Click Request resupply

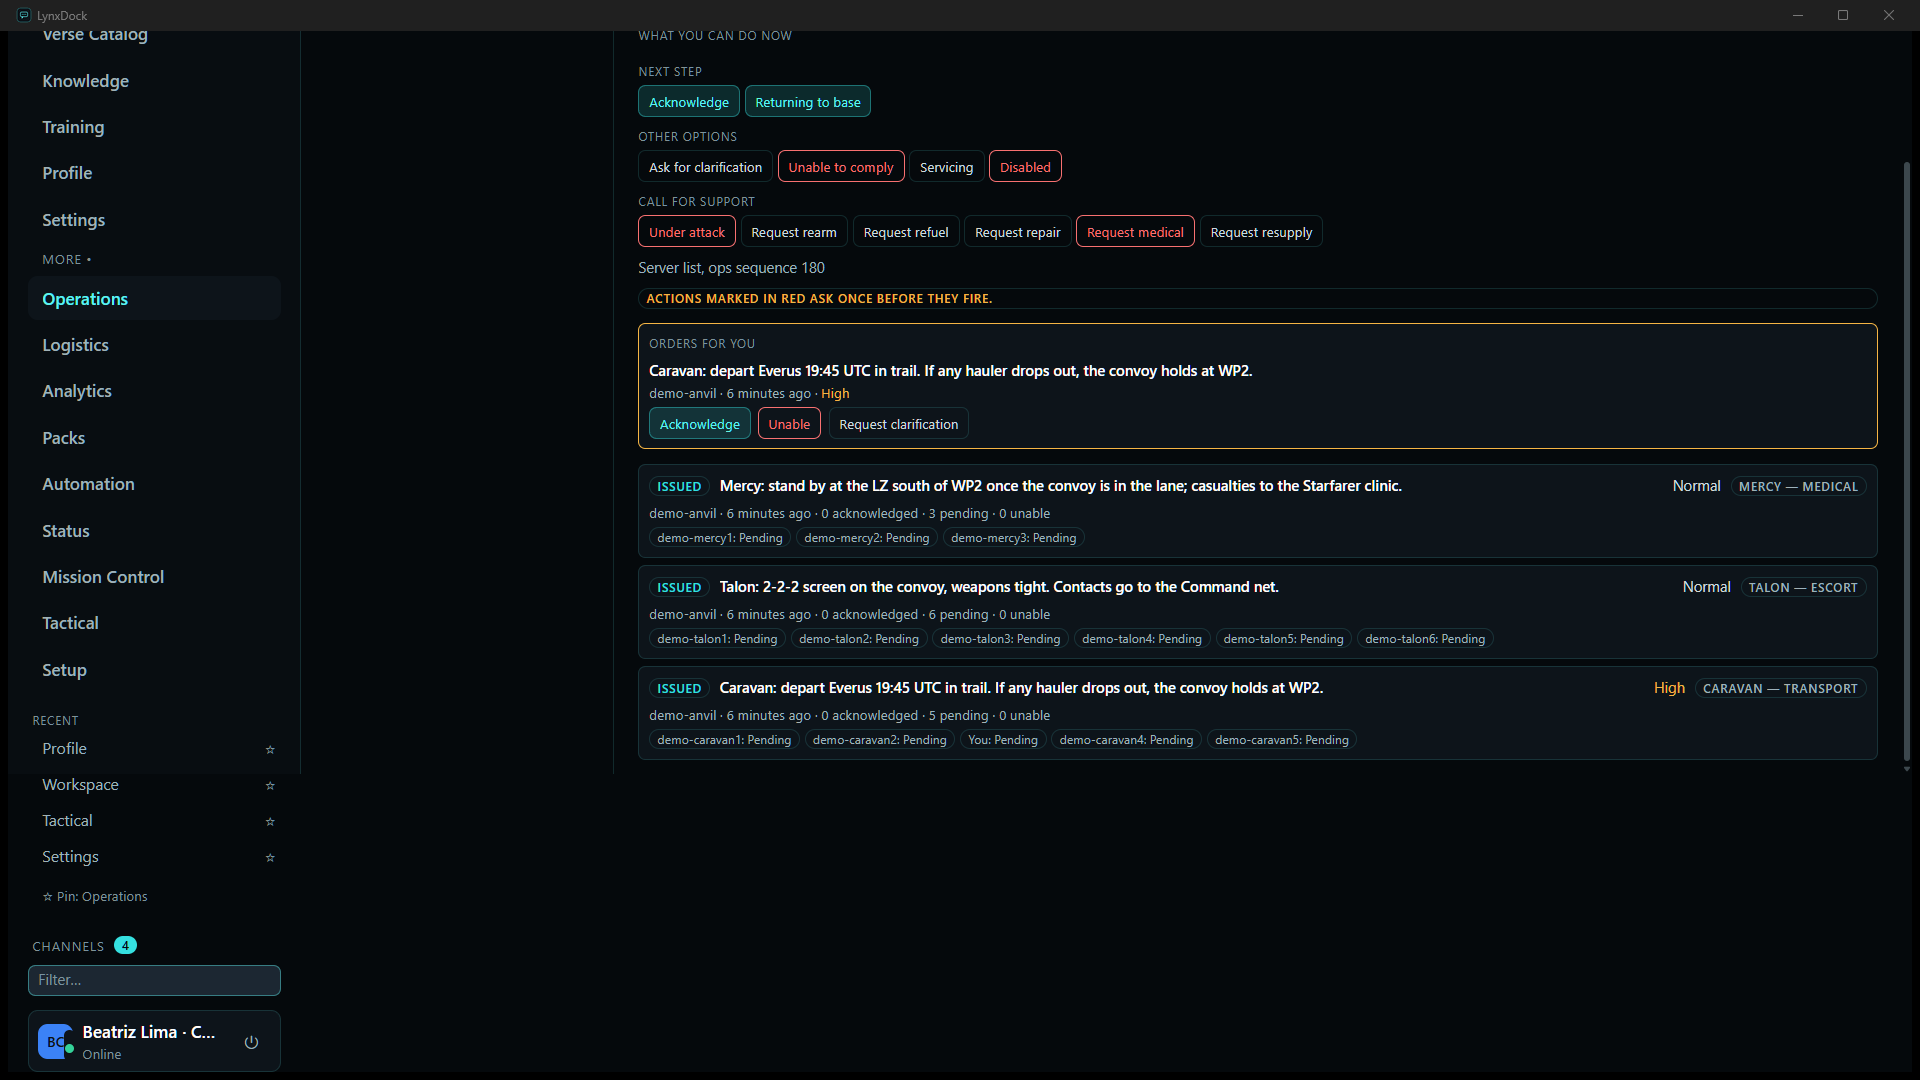[x=1261, y=232]
